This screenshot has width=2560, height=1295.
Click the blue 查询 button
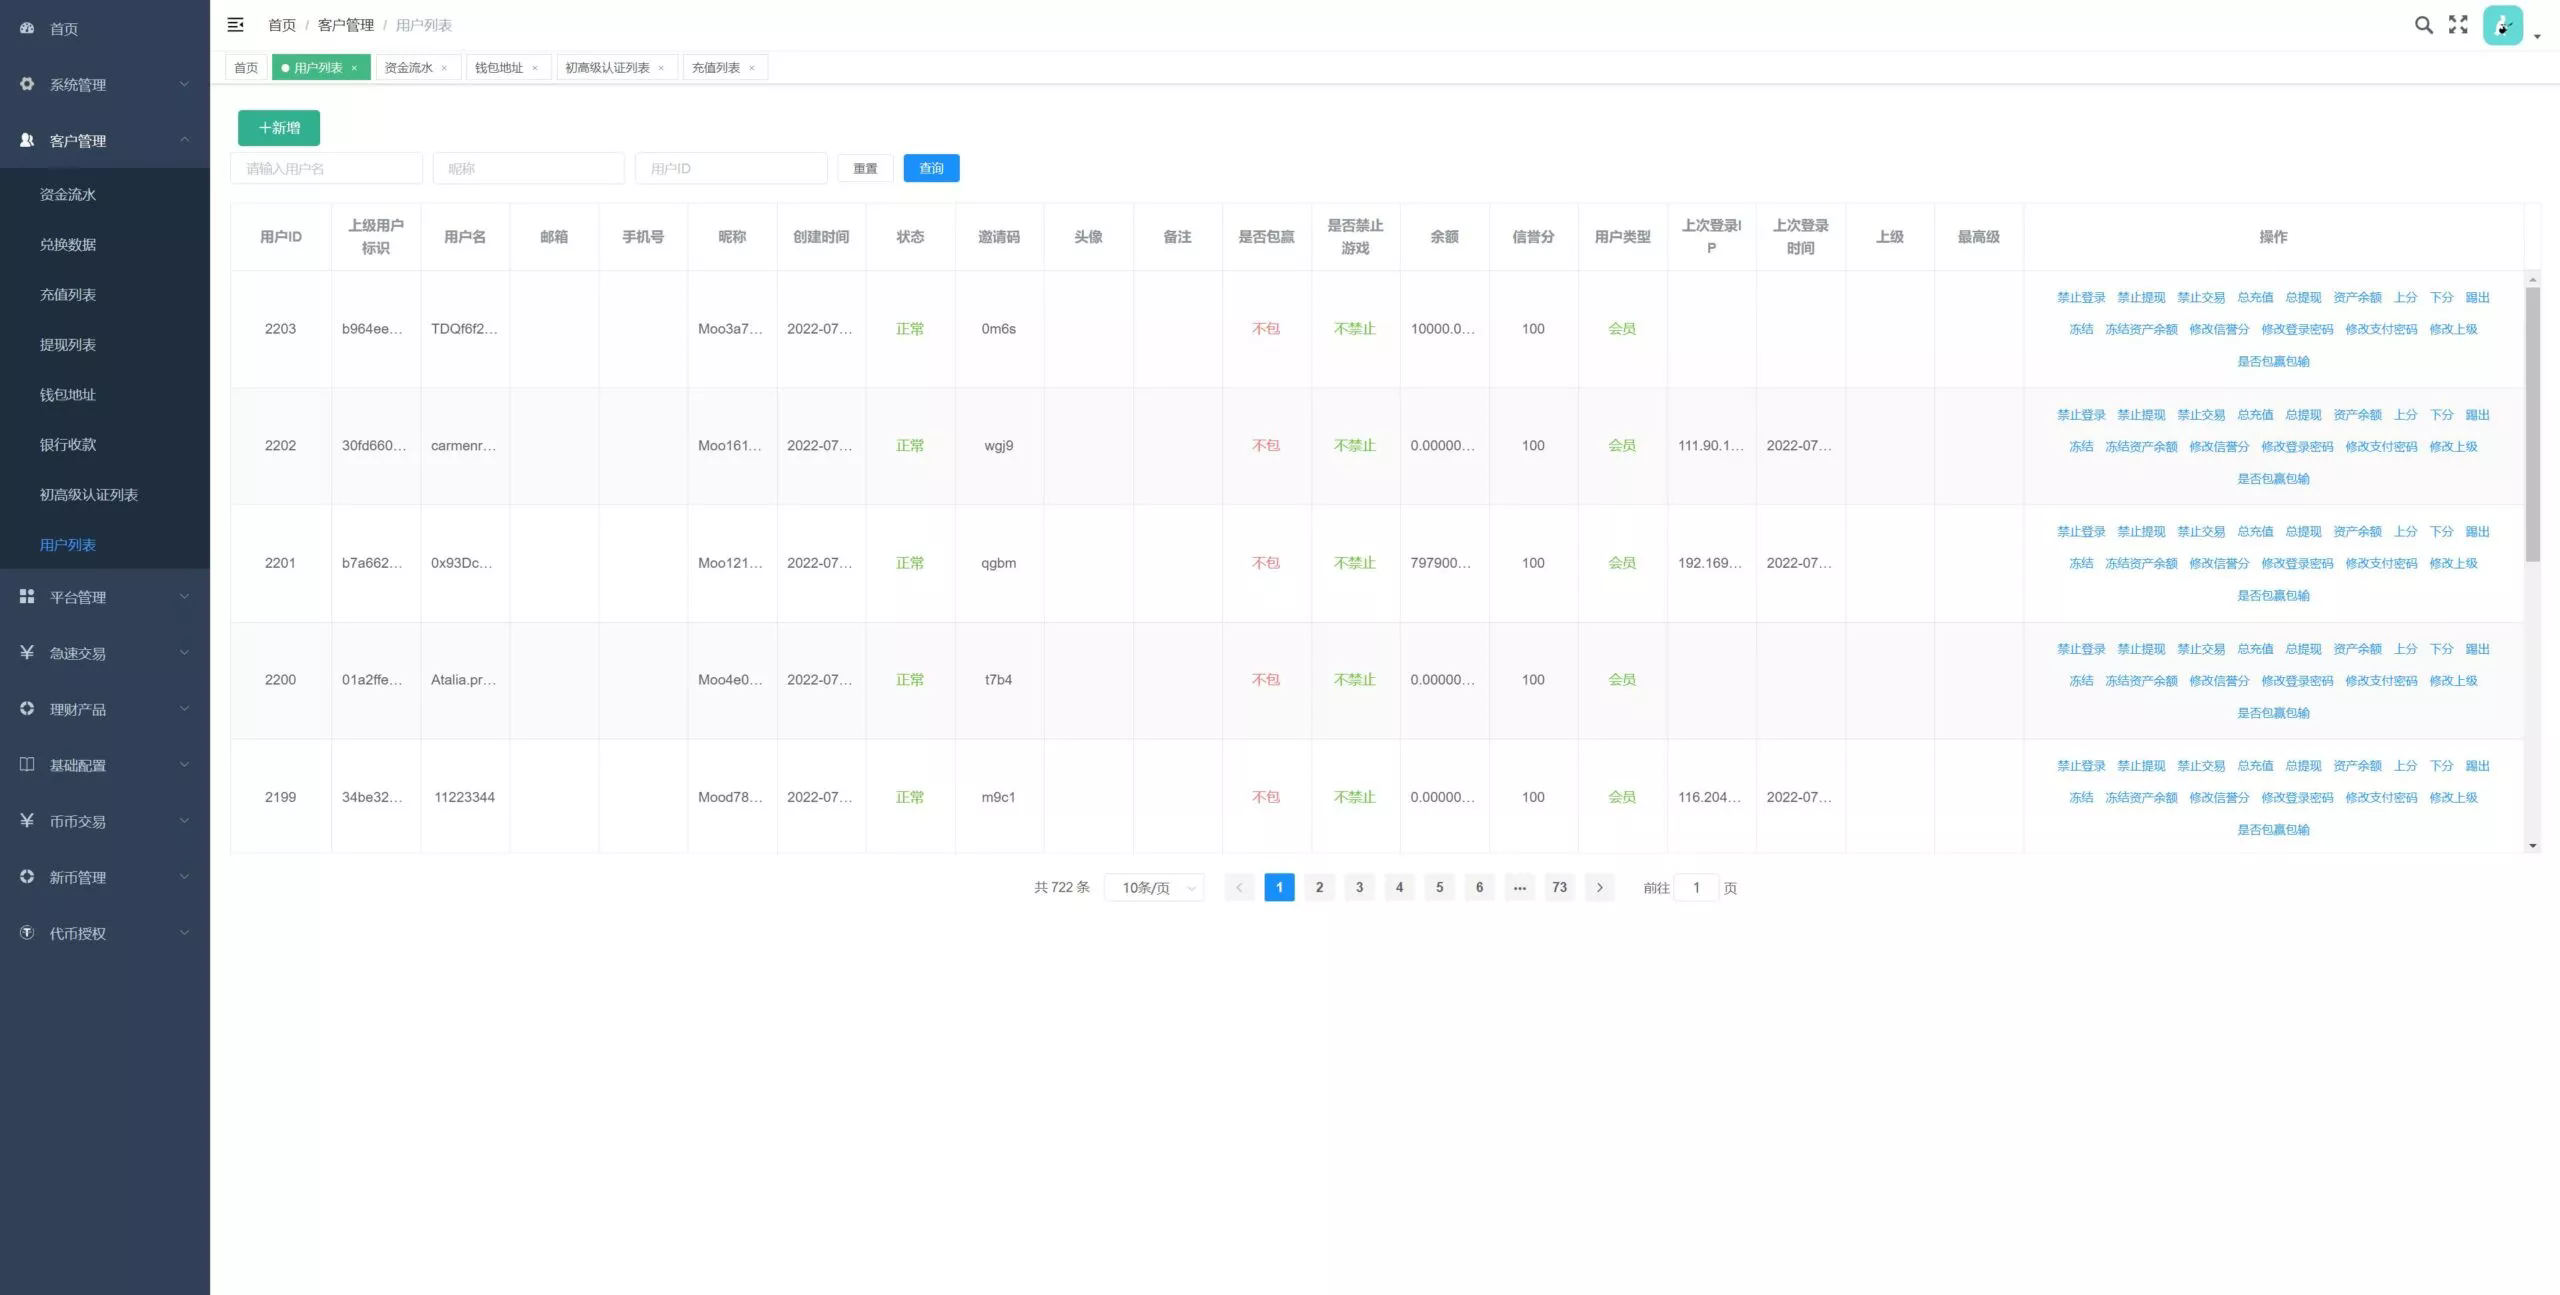(931, 168)
